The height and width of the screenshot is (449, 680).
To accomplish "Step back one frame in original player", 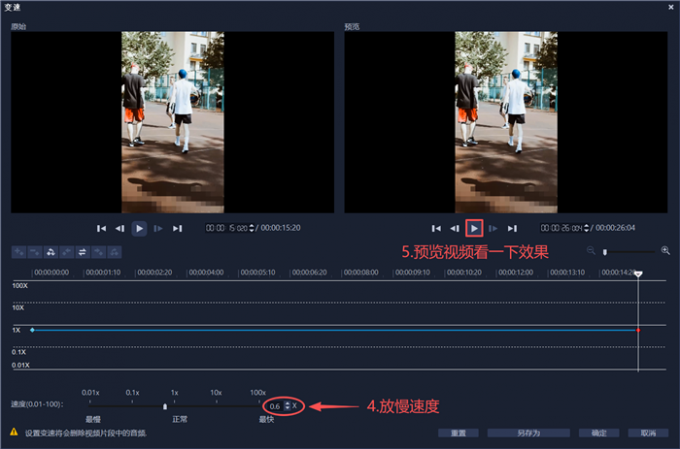I will click(x=120, y=229).
